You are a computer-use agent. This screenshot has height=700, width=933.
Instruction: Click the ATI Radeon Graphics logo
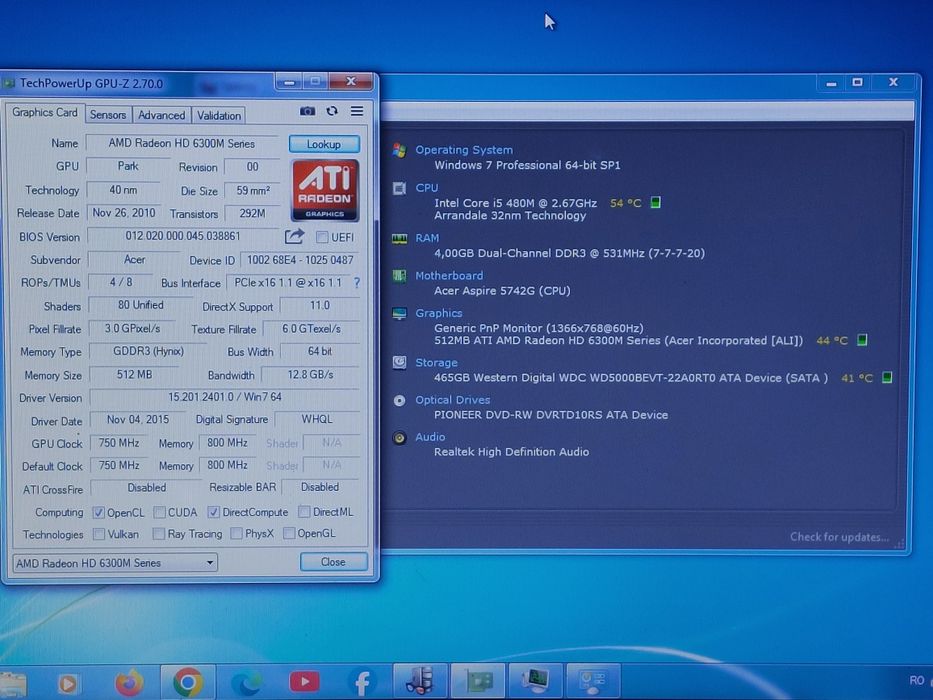point(325,190)
